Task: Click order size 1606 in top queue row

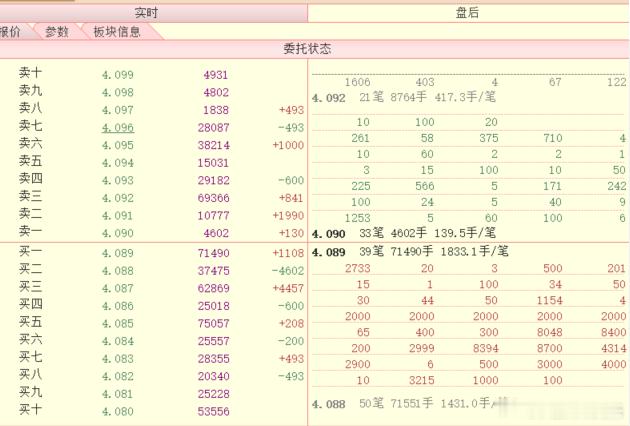Action: pyautogui.click(x=358, y=82)
